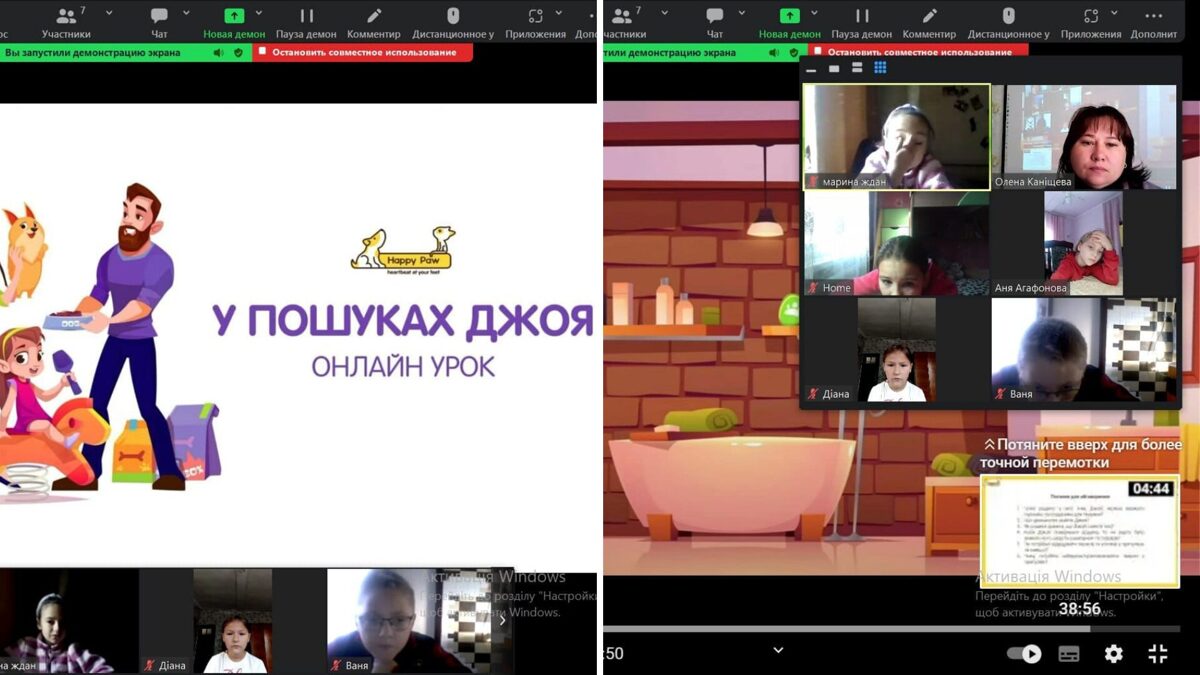
Task: Stop sharing via right Остановить совместное использование
Action: click(x=918, y=51)
